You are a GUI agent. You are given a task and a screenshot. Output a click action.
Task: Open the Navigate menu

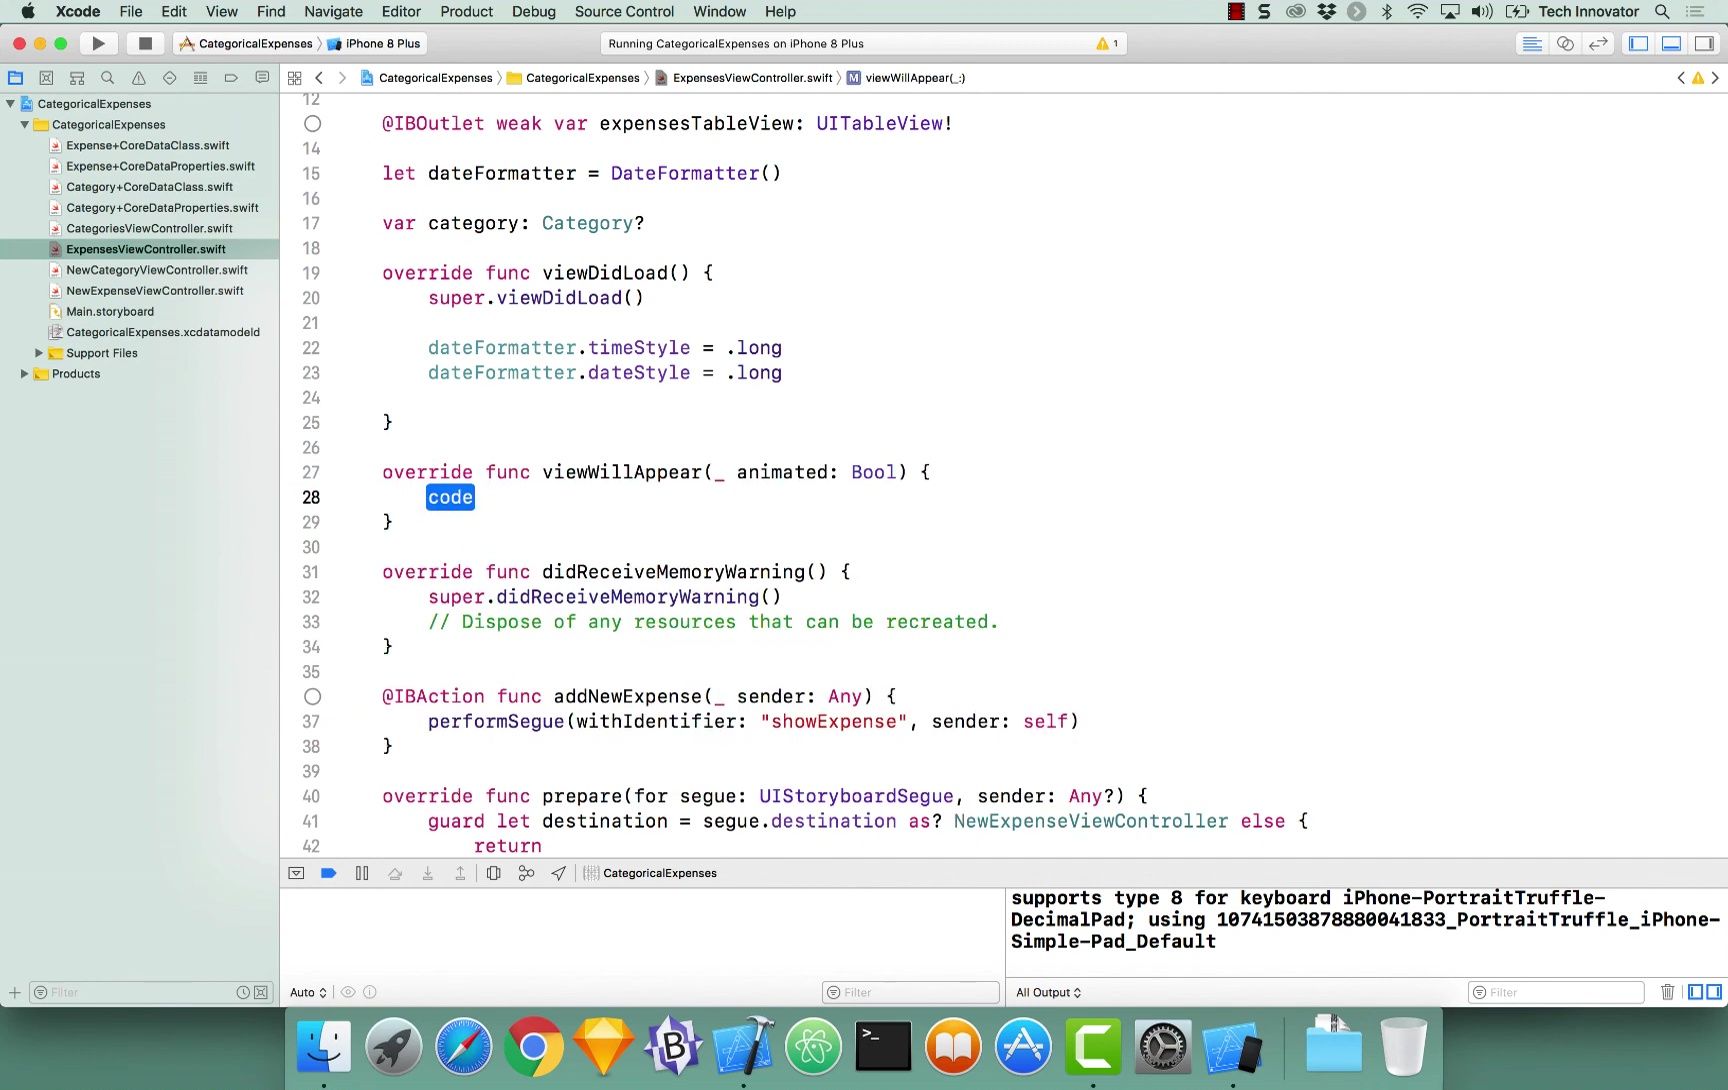pyautogui.click(x=333, y=12)
